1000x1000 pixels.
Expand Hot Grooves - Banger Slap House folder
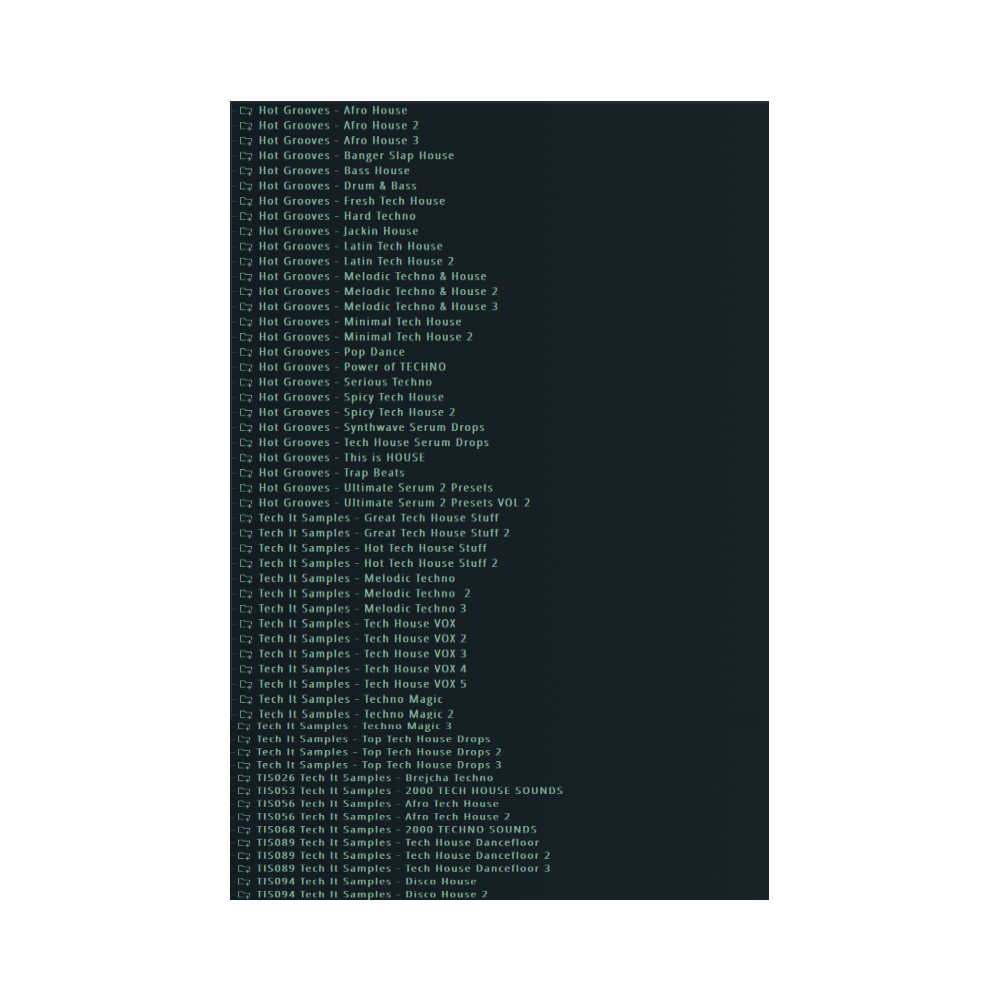tap(355, 156)
